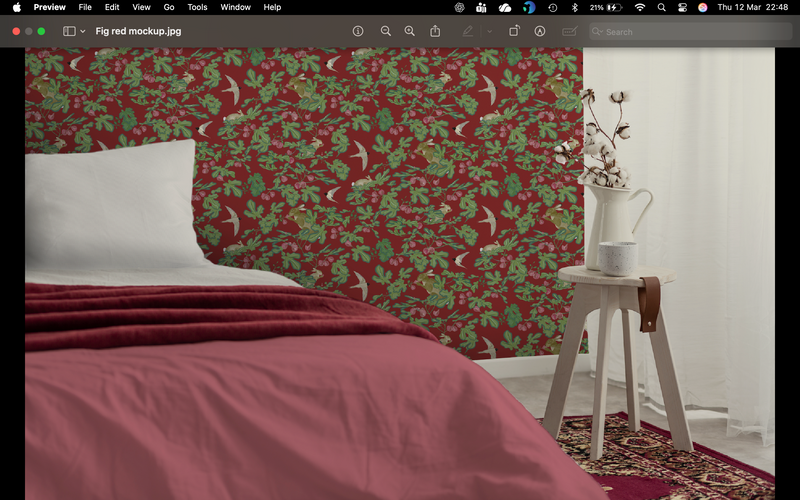800x500 pixels.
Task: Toggle the sidebar view button
Action: (x=69, y=31)
